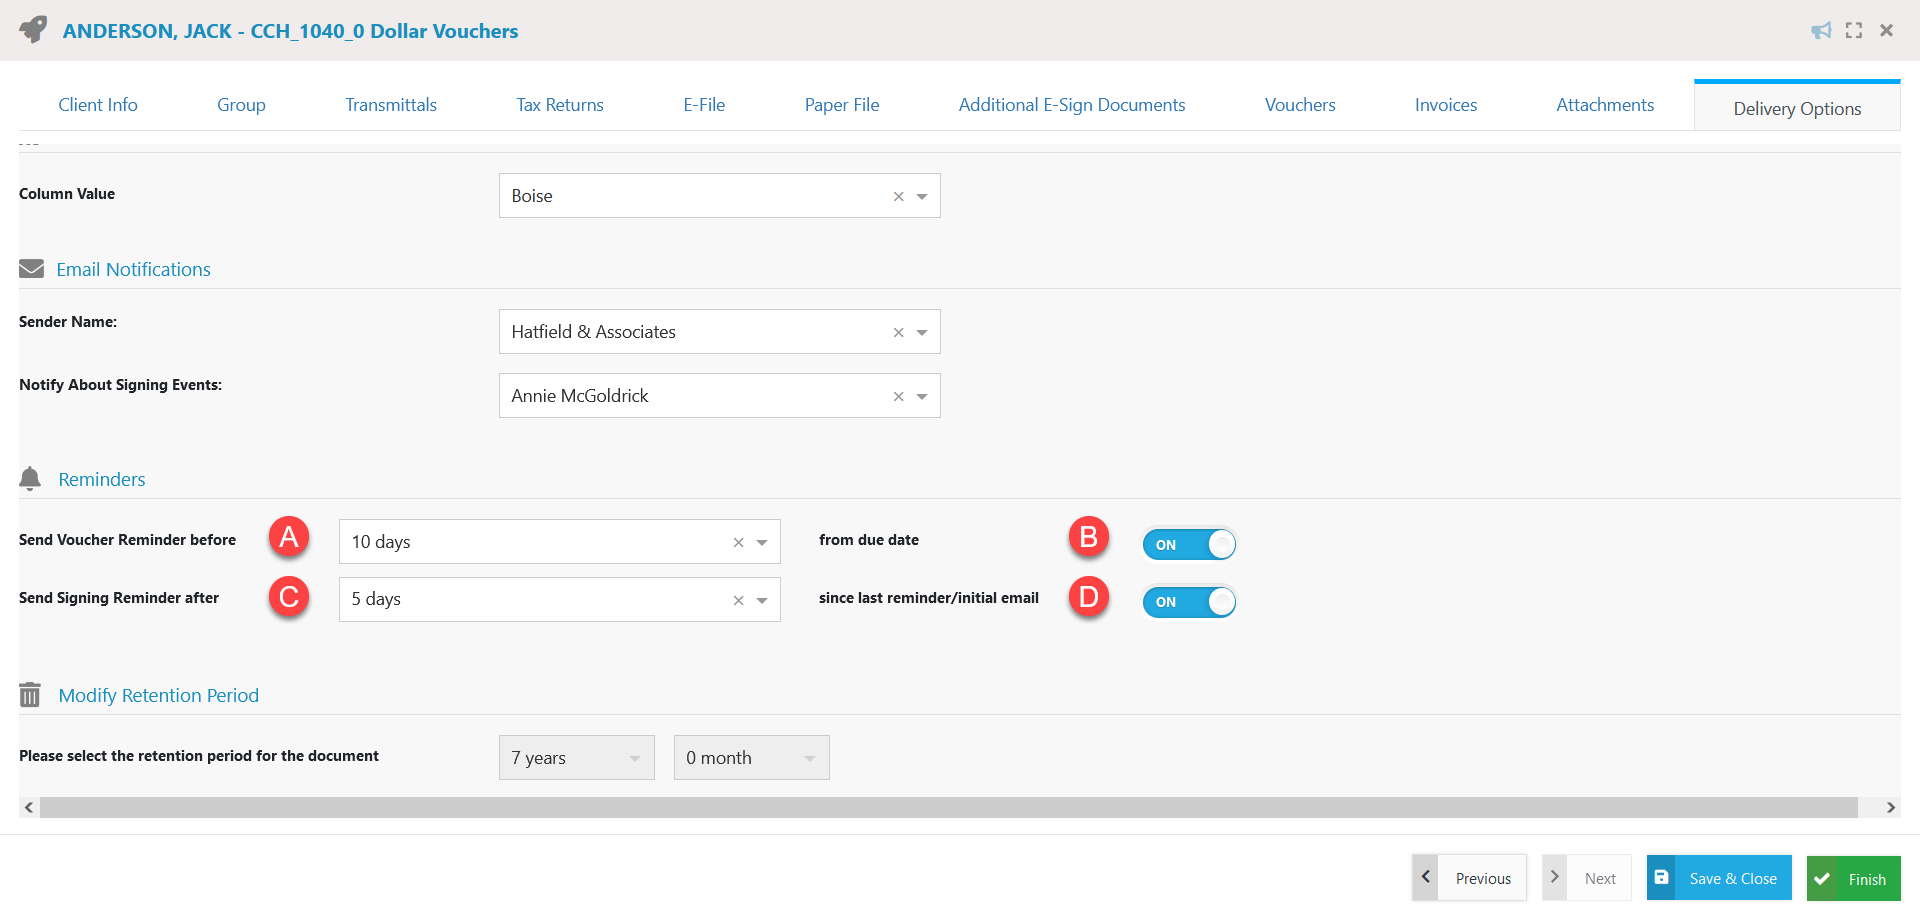Viewport: 1920px width, 922px height.
Task: Clear the Hatfield & Associates sender name
Action: (898, 332)
